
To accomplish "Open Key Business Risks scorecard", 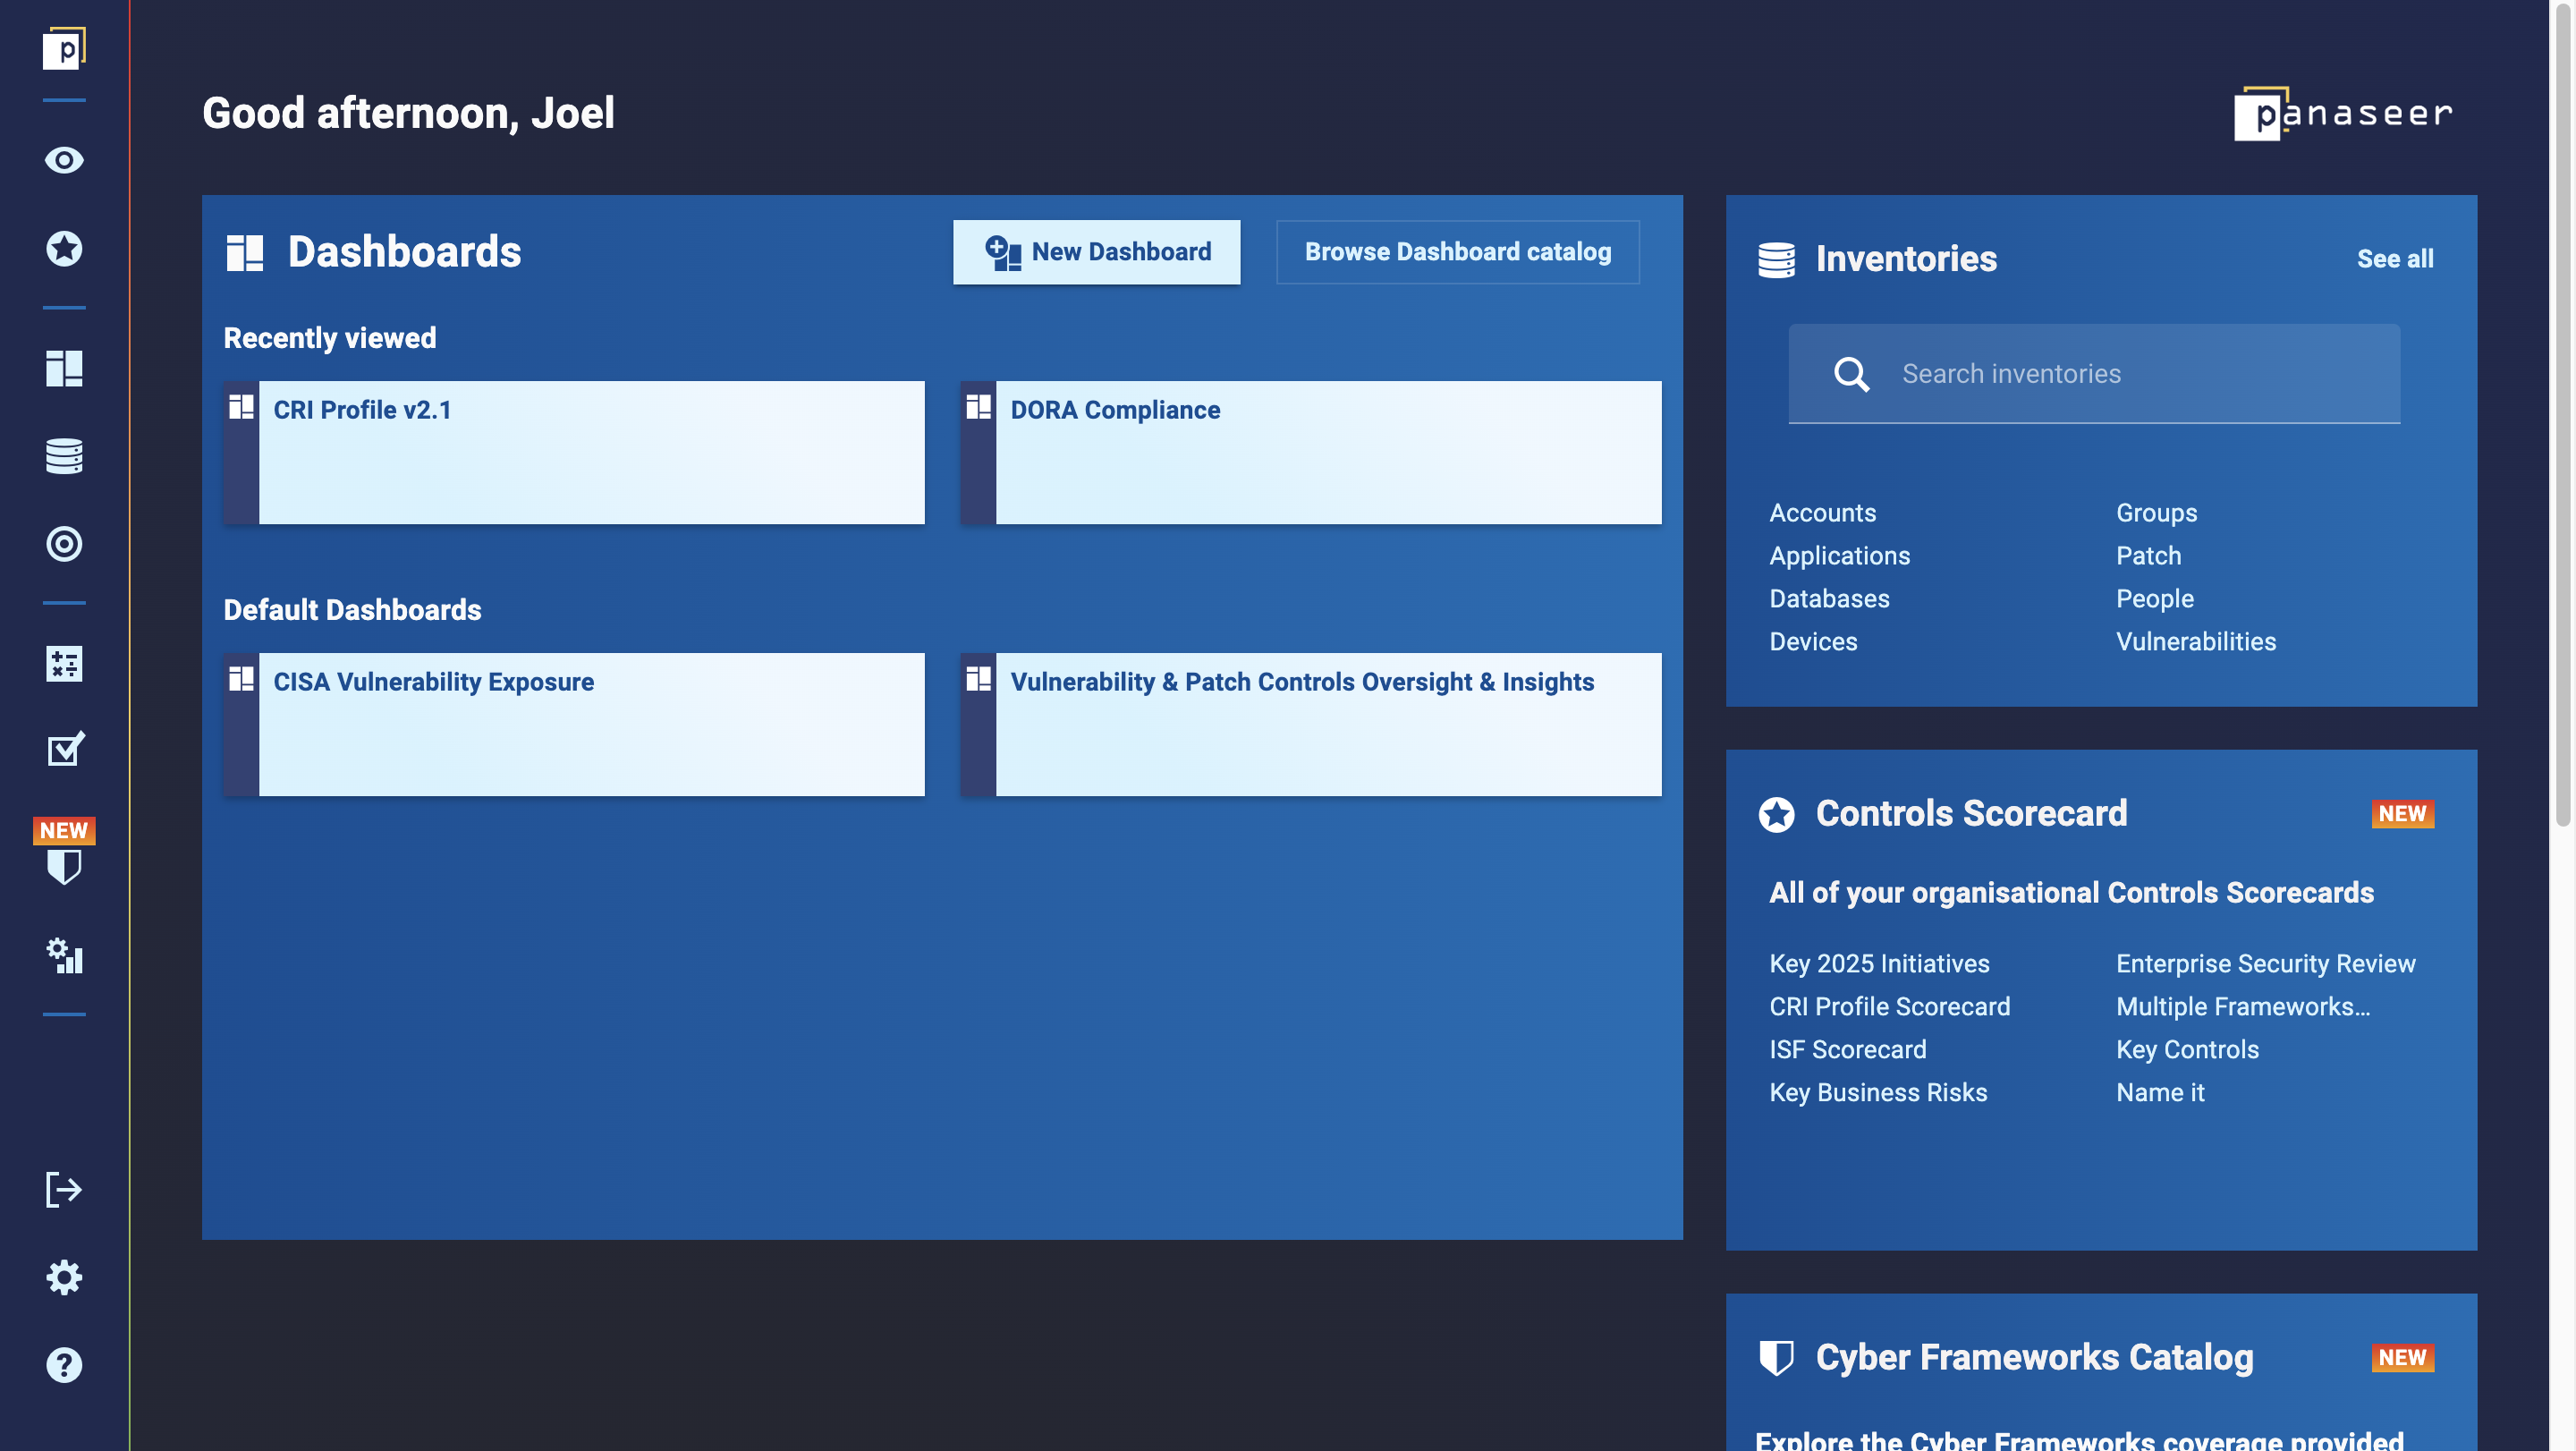I will point(1878,1093).
